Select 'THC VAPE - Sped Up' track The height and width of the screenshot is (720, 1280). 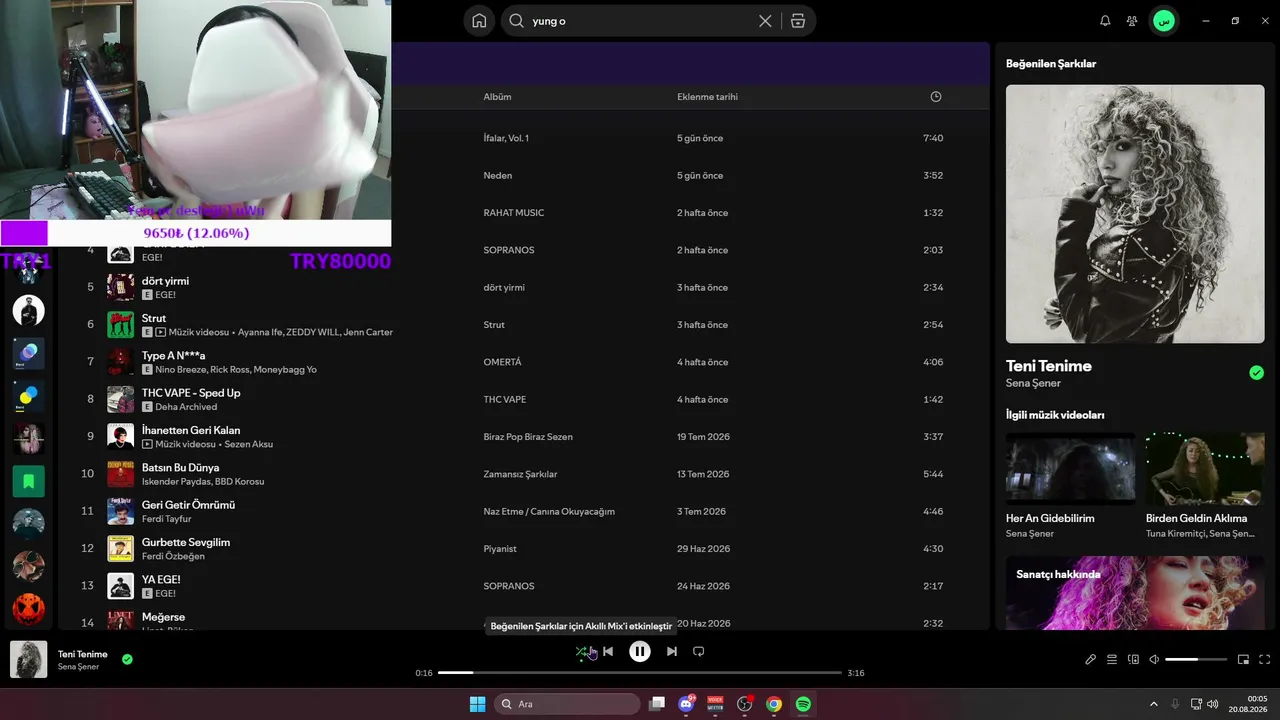[x=191, y=393]
